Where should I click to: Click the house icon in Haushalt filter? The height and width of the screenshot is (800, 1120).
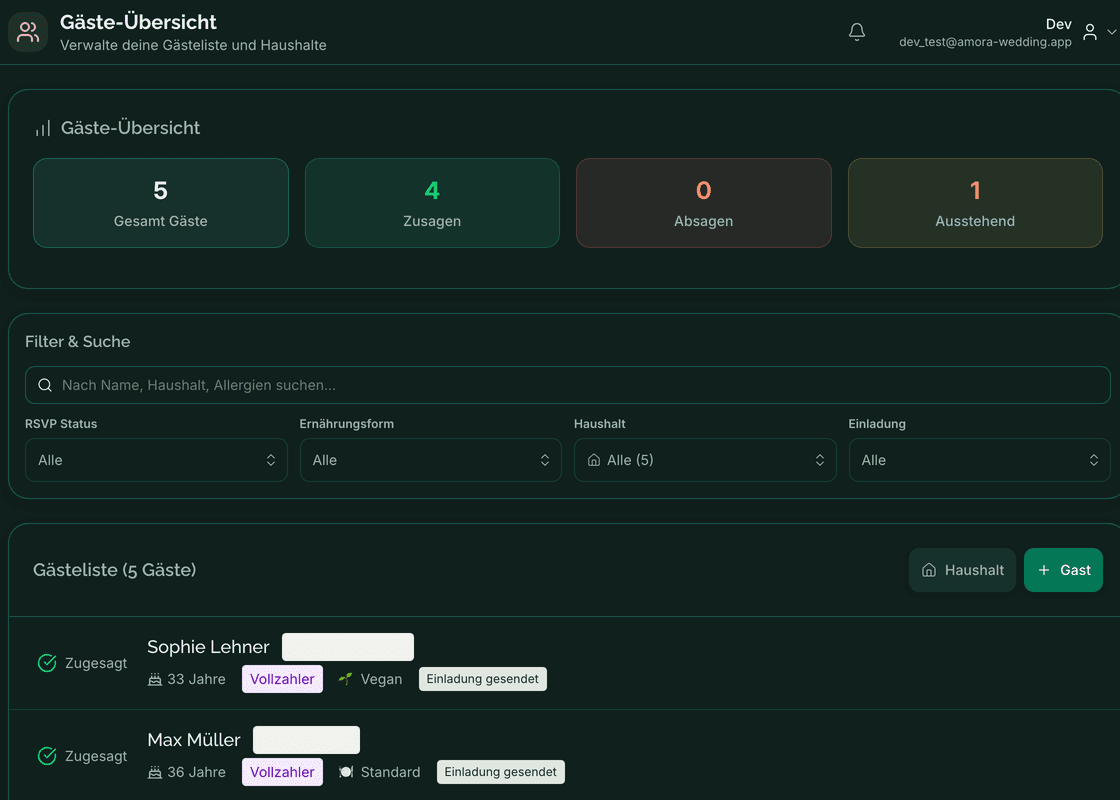click(x=594, y=460)
